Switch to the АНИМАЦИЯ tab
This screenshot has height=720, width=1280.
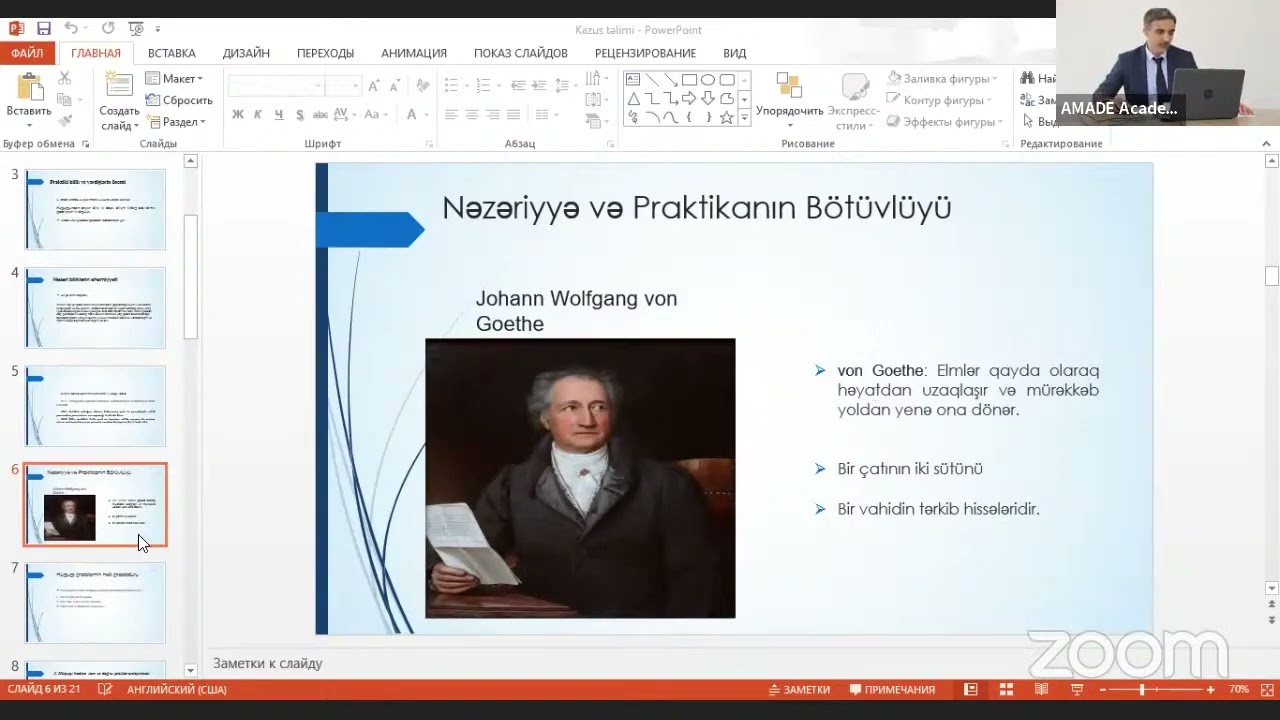[x=414, y=53]
